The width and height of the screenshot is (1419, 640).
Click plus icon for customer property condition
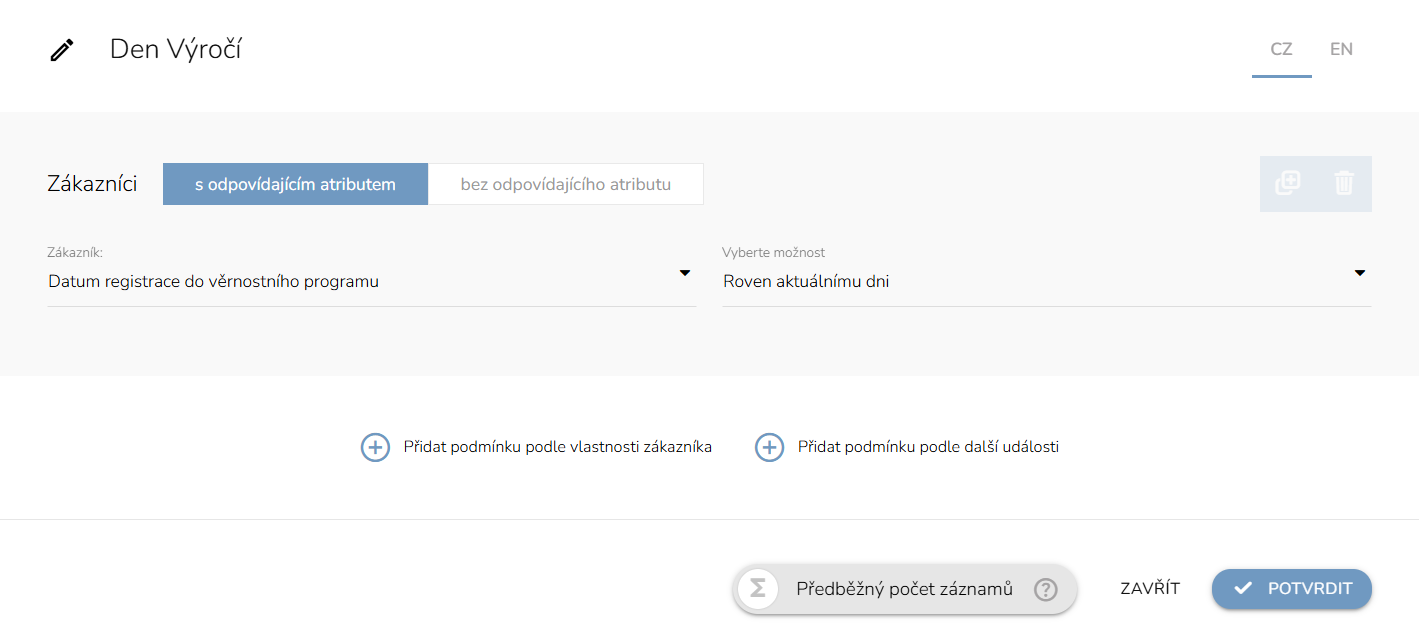click(x=375, y=447)
